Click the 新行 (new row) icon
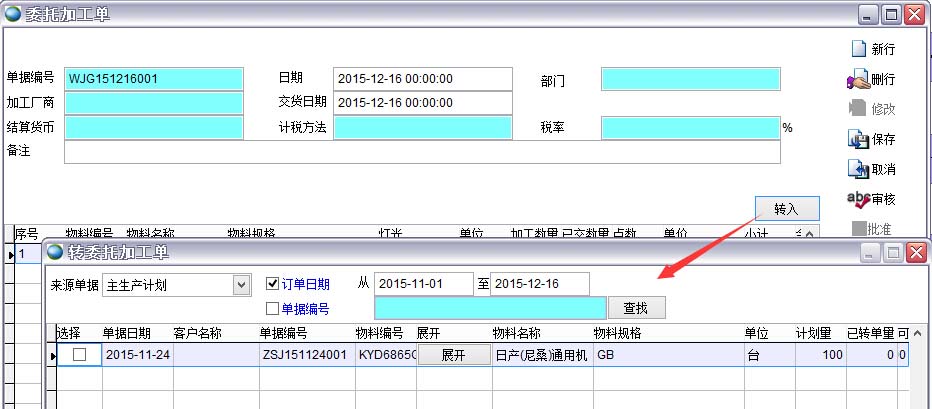The height and width of the screenshot is (409, 932). coord(857,49)
